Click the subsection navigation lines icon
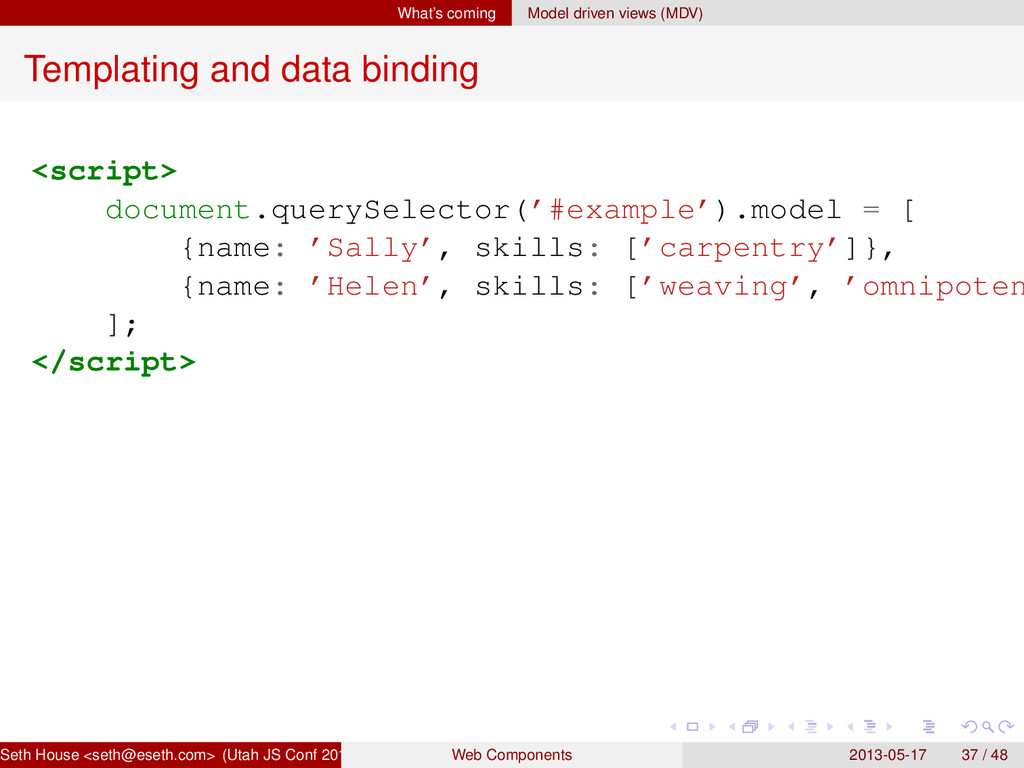Image resolution: width=1024 pixels, height=768 pixels. click(810, 727)
